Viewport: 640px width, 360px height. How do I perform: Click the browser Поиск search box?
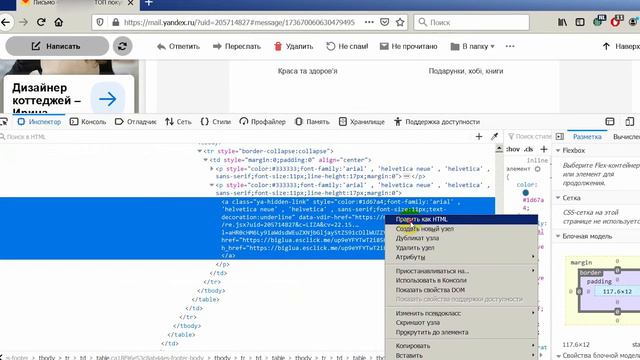(471, 22)
